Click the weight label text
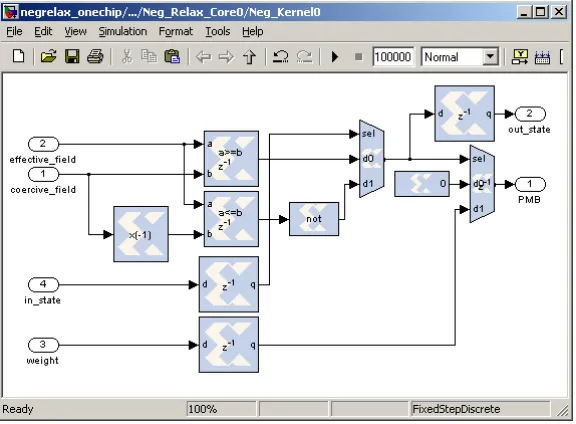The height and width of the screenshot is (424, 576). [43, 360]
